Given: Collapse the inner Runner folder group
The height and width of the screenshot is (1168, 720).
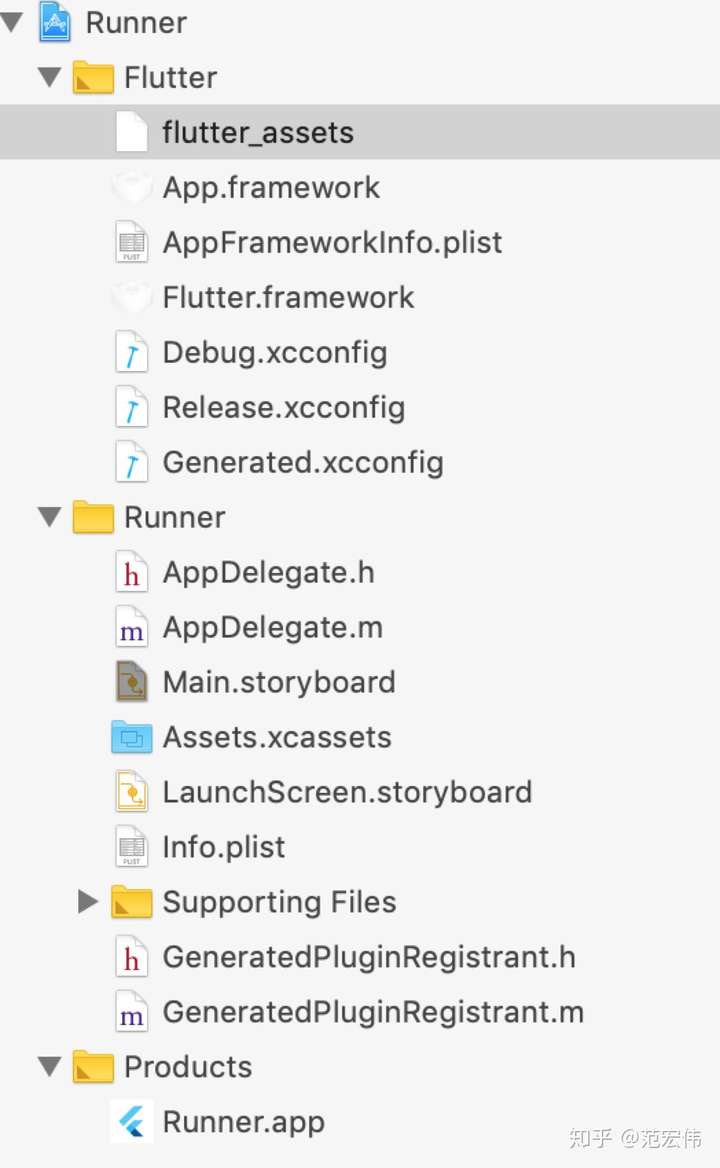Looking at the screenshot, I should (x=49, y=517).
